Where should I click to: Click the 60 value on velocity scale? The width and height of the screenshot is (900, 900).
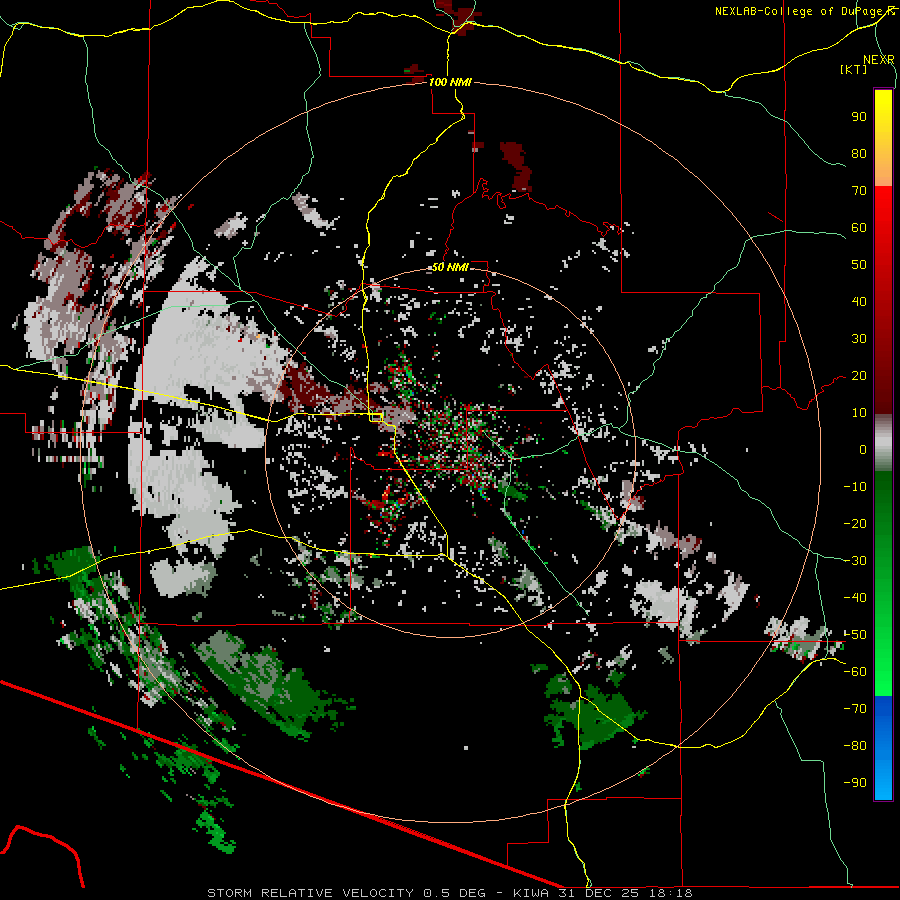[x=859, y=228]
